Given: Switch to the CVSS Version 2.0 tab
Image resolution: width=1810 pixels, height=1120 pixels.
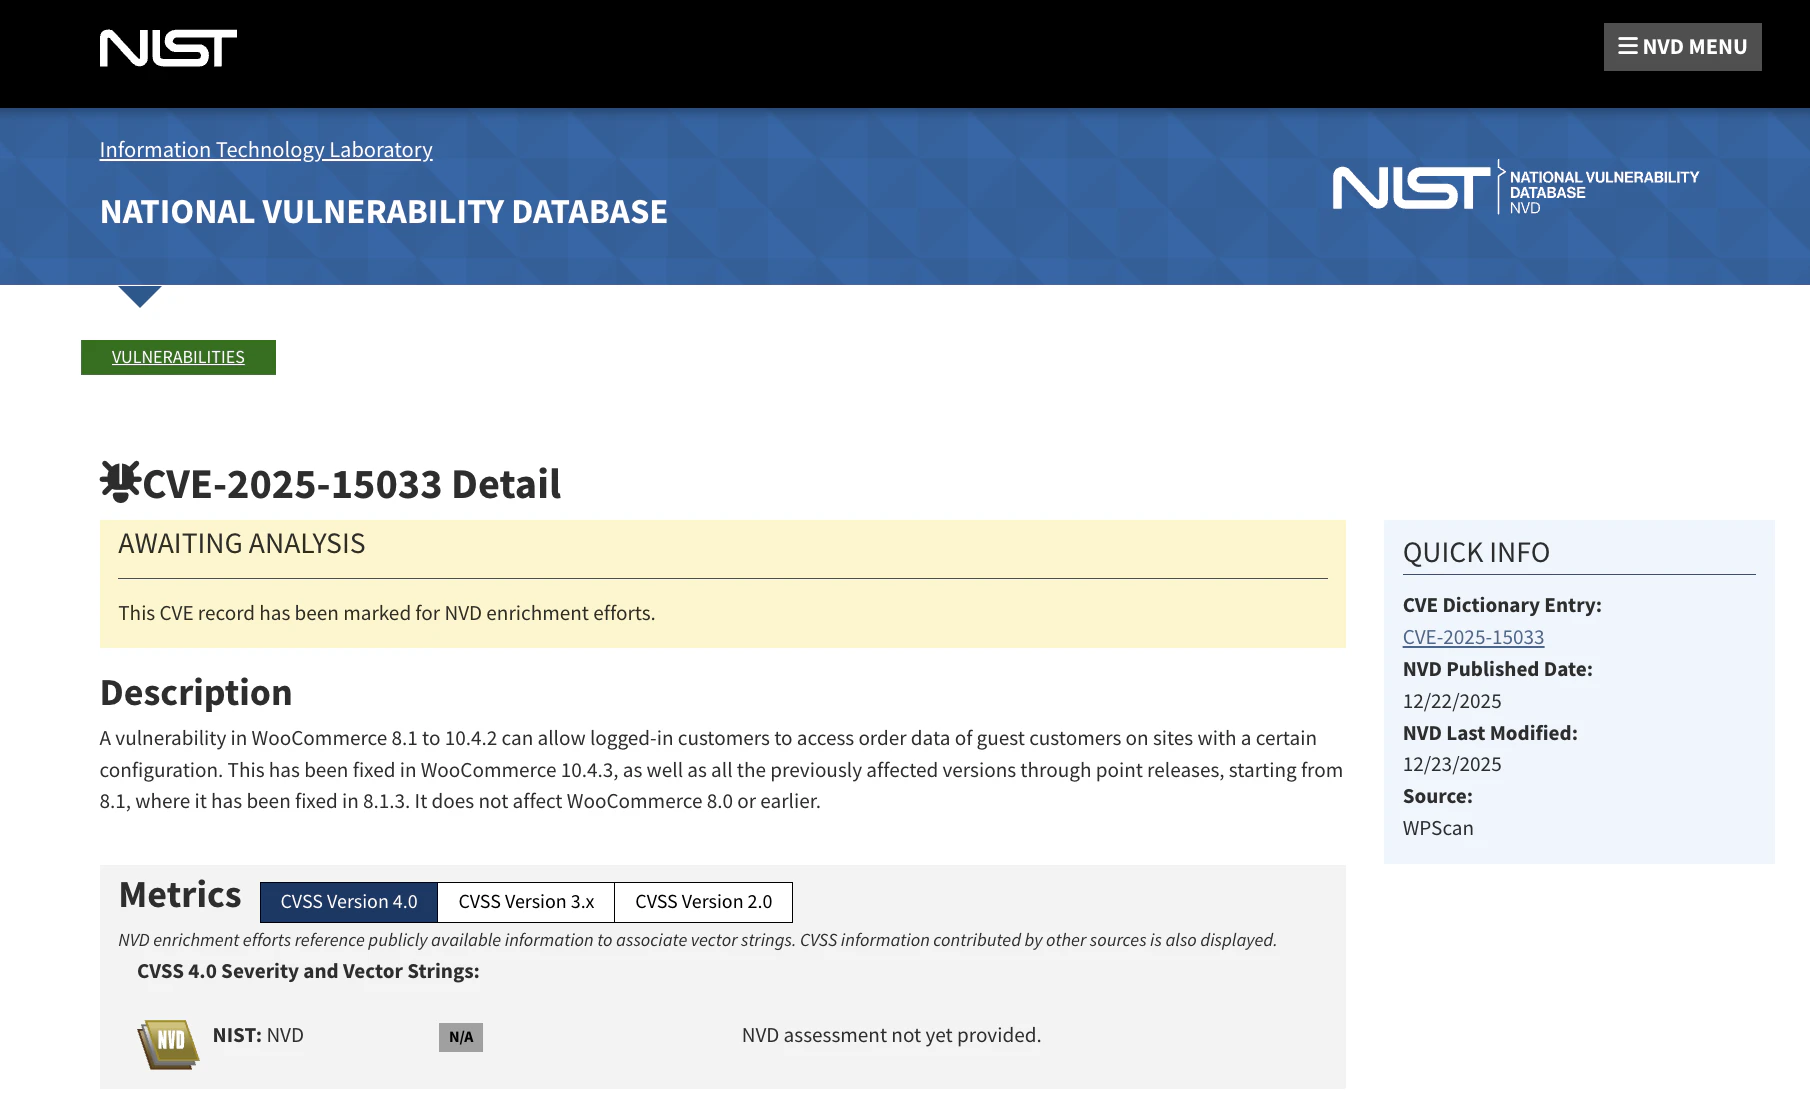Looking at the screenshot, I should (x=704, y=902).
